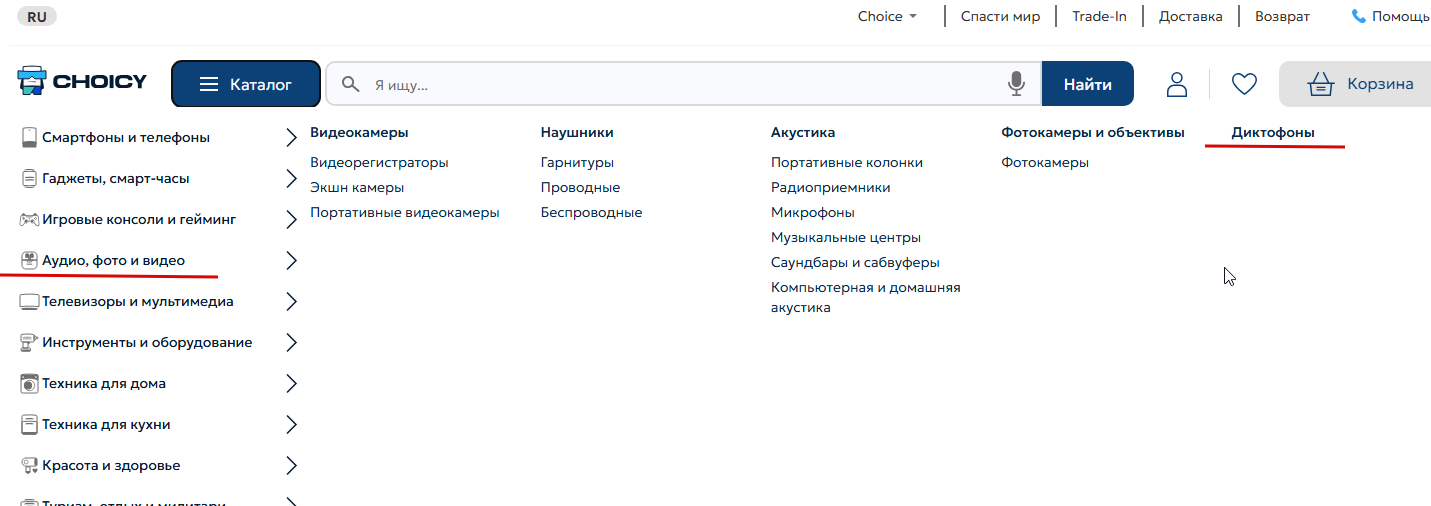1431x506 pixels.
Task: Activate voice search microphone icon
Action: click(1017, 84)
